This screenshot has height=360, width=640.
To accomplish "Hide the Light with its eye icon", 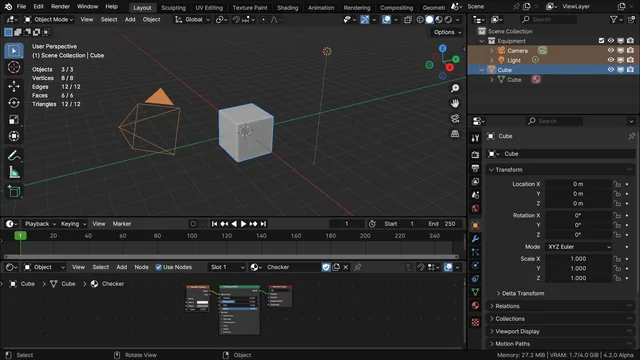I will pyautogui.click(x=611, y=60).
